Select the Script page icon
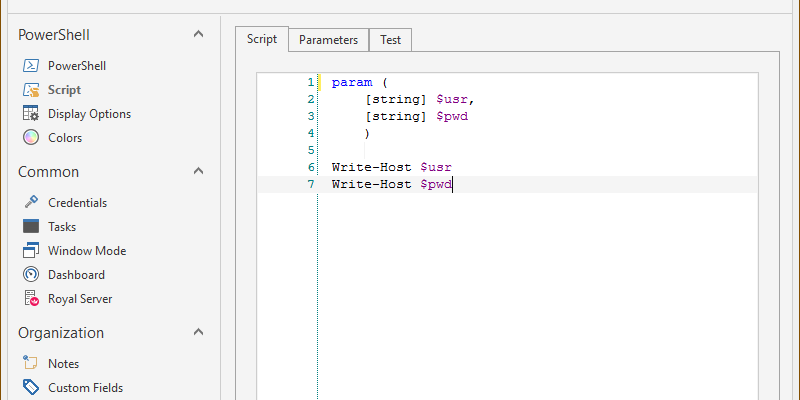 [30, 90]
